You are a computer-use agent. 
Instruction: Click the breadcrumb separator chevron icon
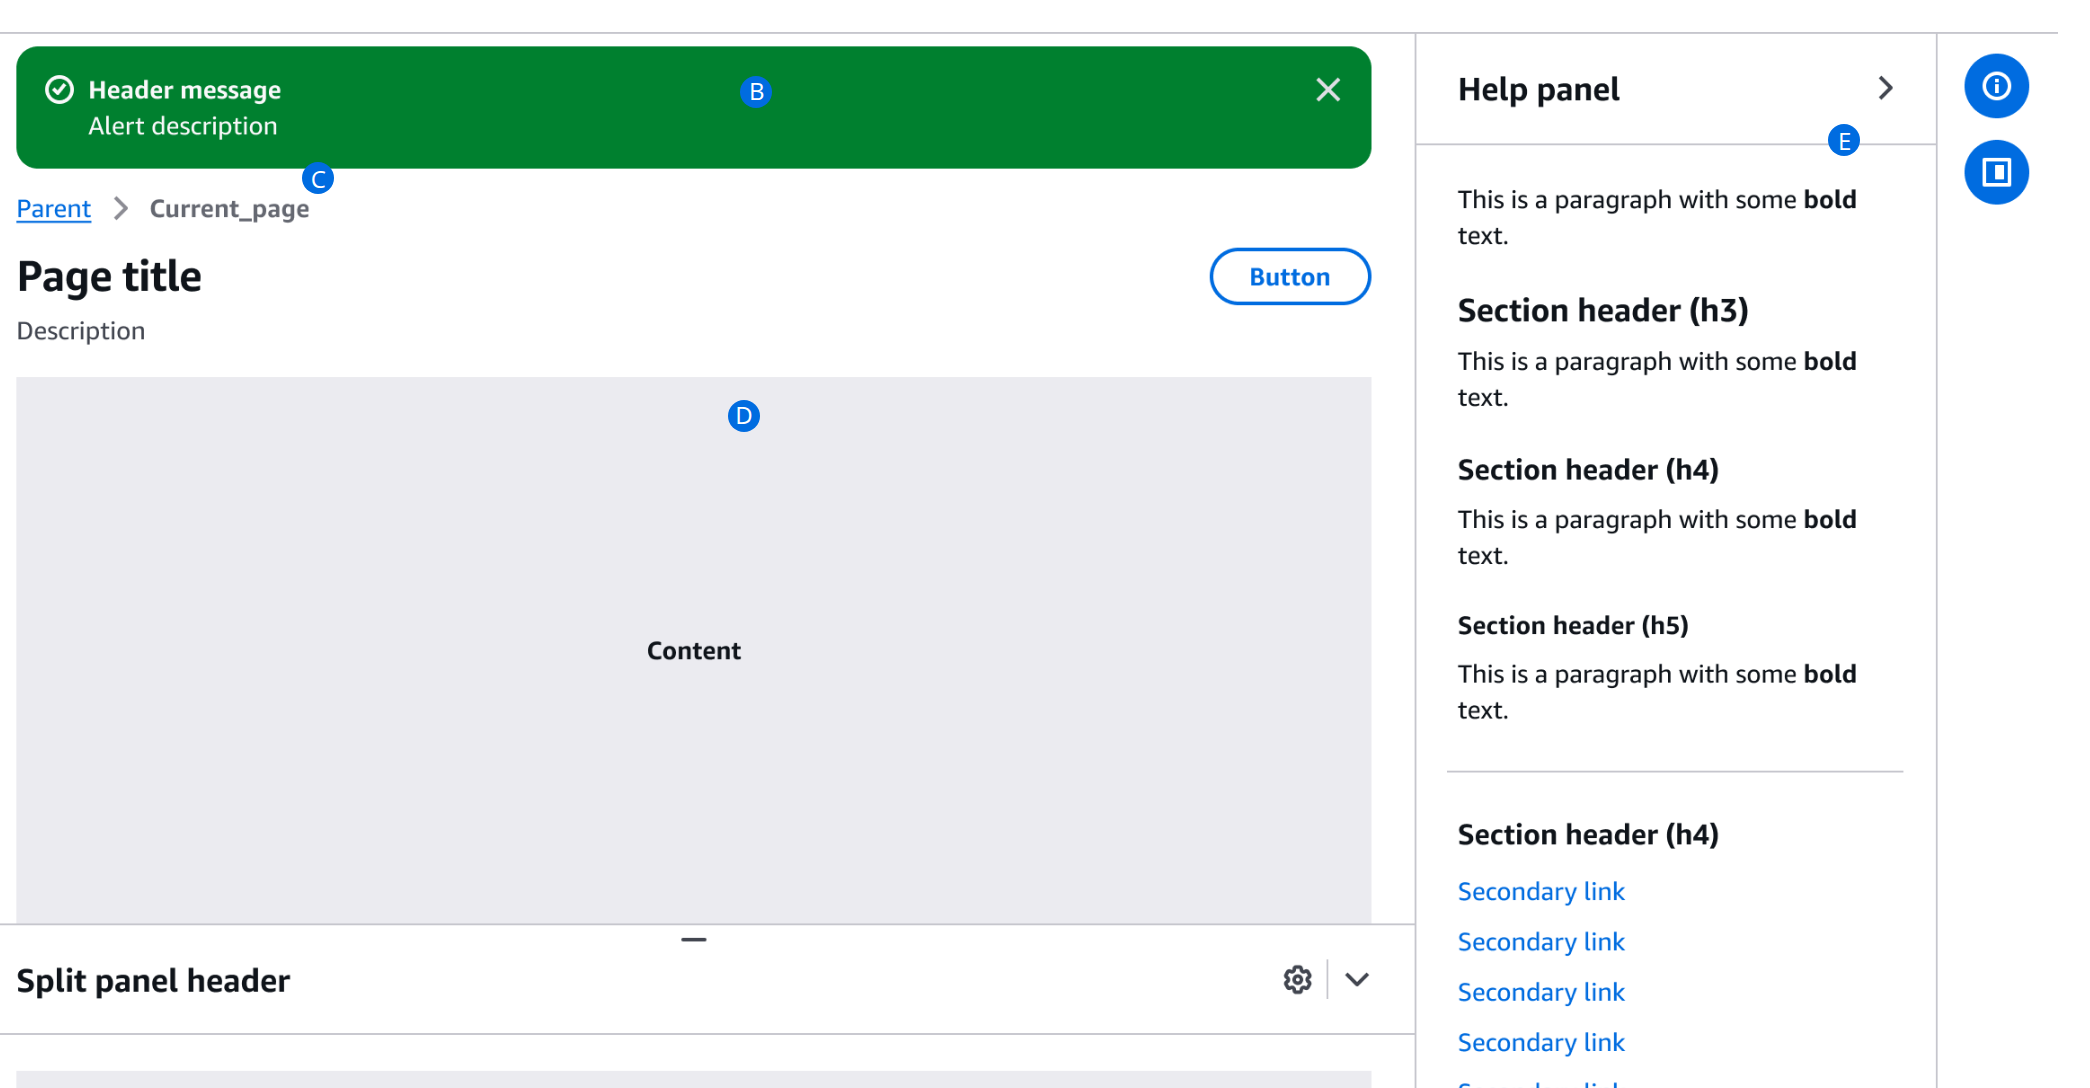[121, 208]
